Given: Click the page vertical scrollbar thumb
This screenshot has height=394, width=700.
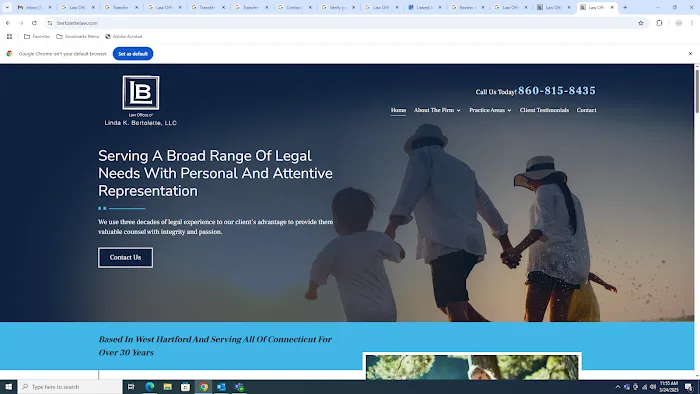Looking at the screenshot, I should [697, 91].
